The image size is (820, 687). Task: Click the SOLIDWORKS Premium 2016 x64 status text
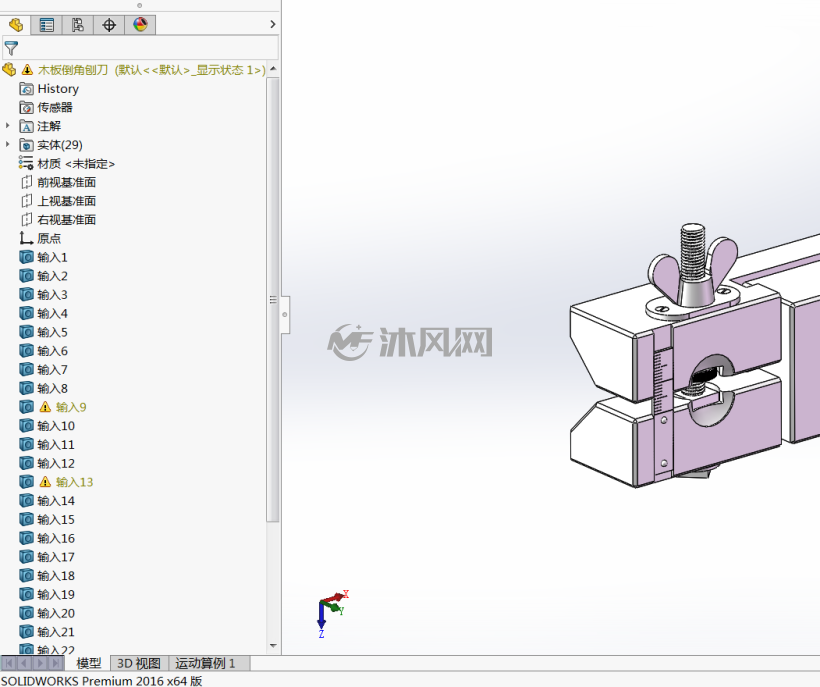coord(101,681)
